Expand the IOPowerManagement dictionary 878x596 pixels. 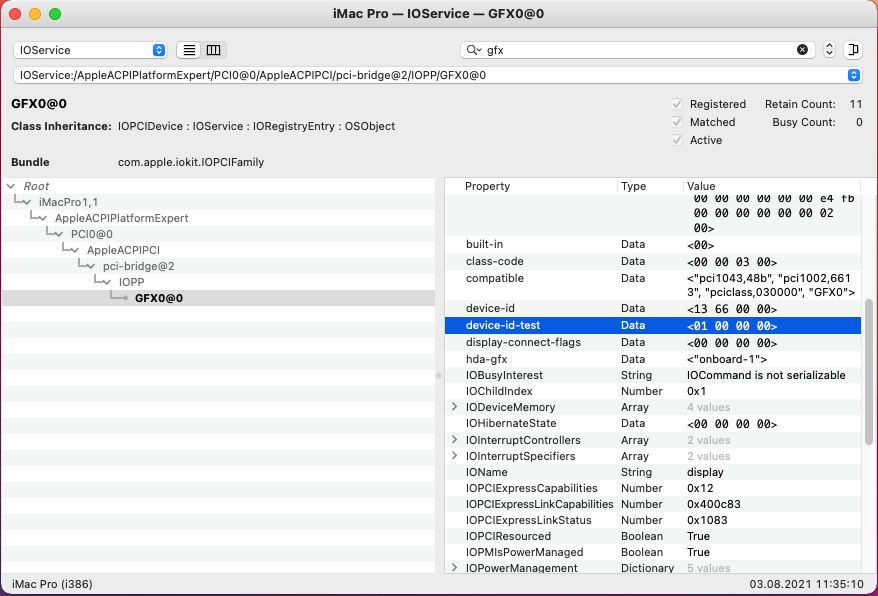(x=455, y=567)
